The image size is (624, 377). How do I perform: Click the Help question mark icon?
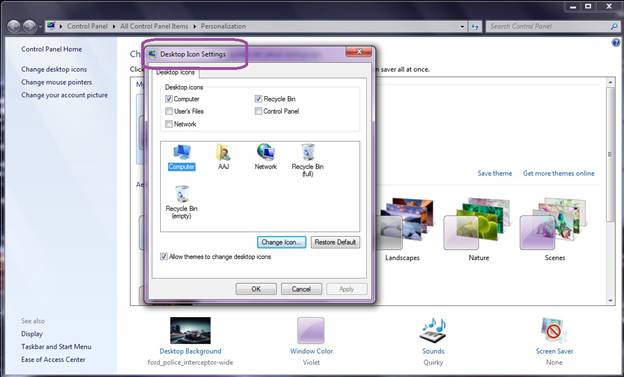[x=616, y=43]
